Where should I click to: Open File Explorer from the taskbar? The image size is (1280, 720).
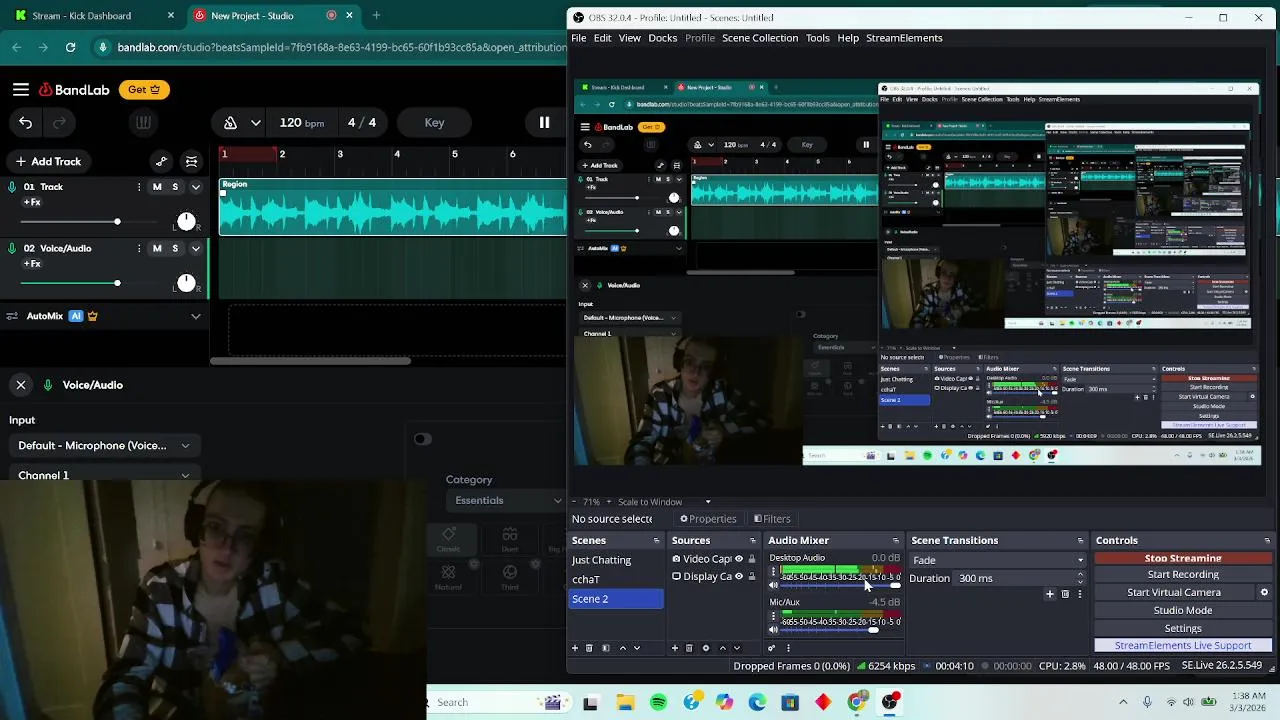pos(625,703)
